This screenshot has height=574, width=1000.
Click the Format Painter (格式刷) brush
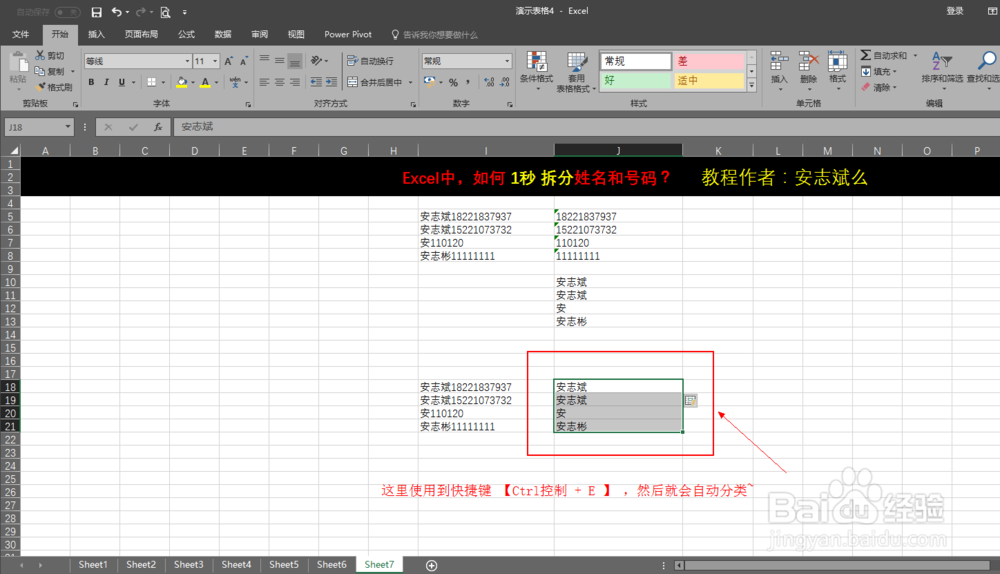[41, 87]
